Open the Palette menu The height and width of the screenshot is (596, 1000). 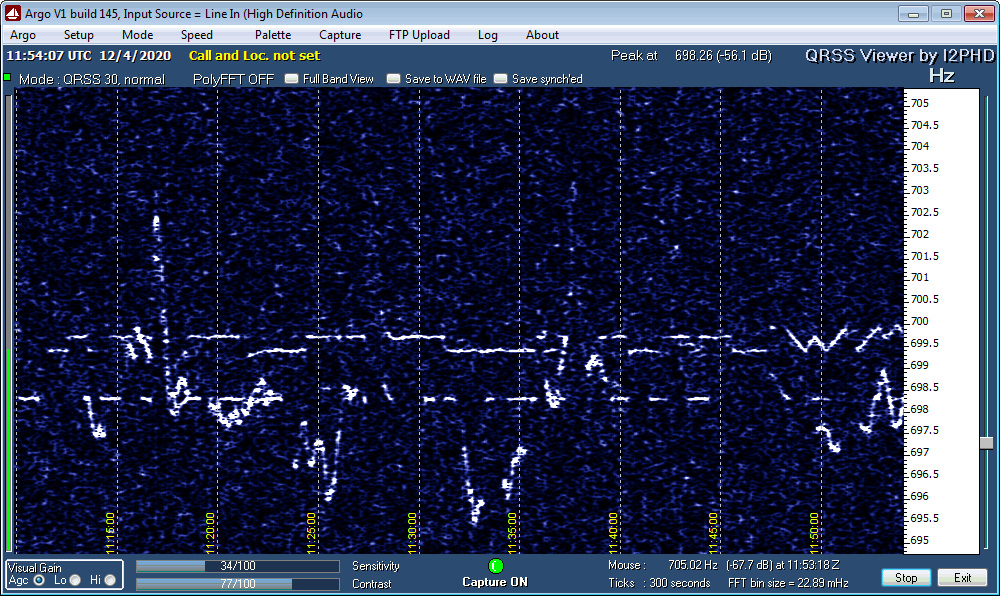coord(273,35)
